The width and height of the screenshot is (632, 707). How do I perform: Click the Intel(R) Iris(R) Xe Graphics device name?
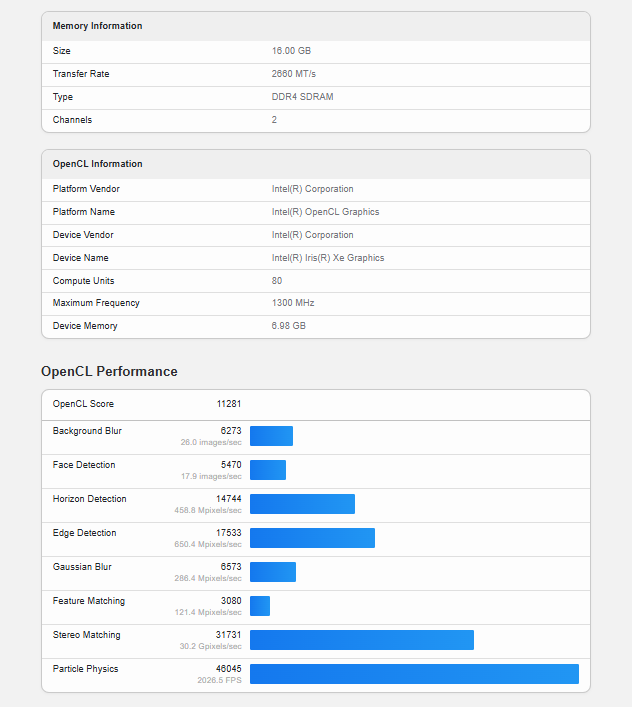tap(328, 258)
